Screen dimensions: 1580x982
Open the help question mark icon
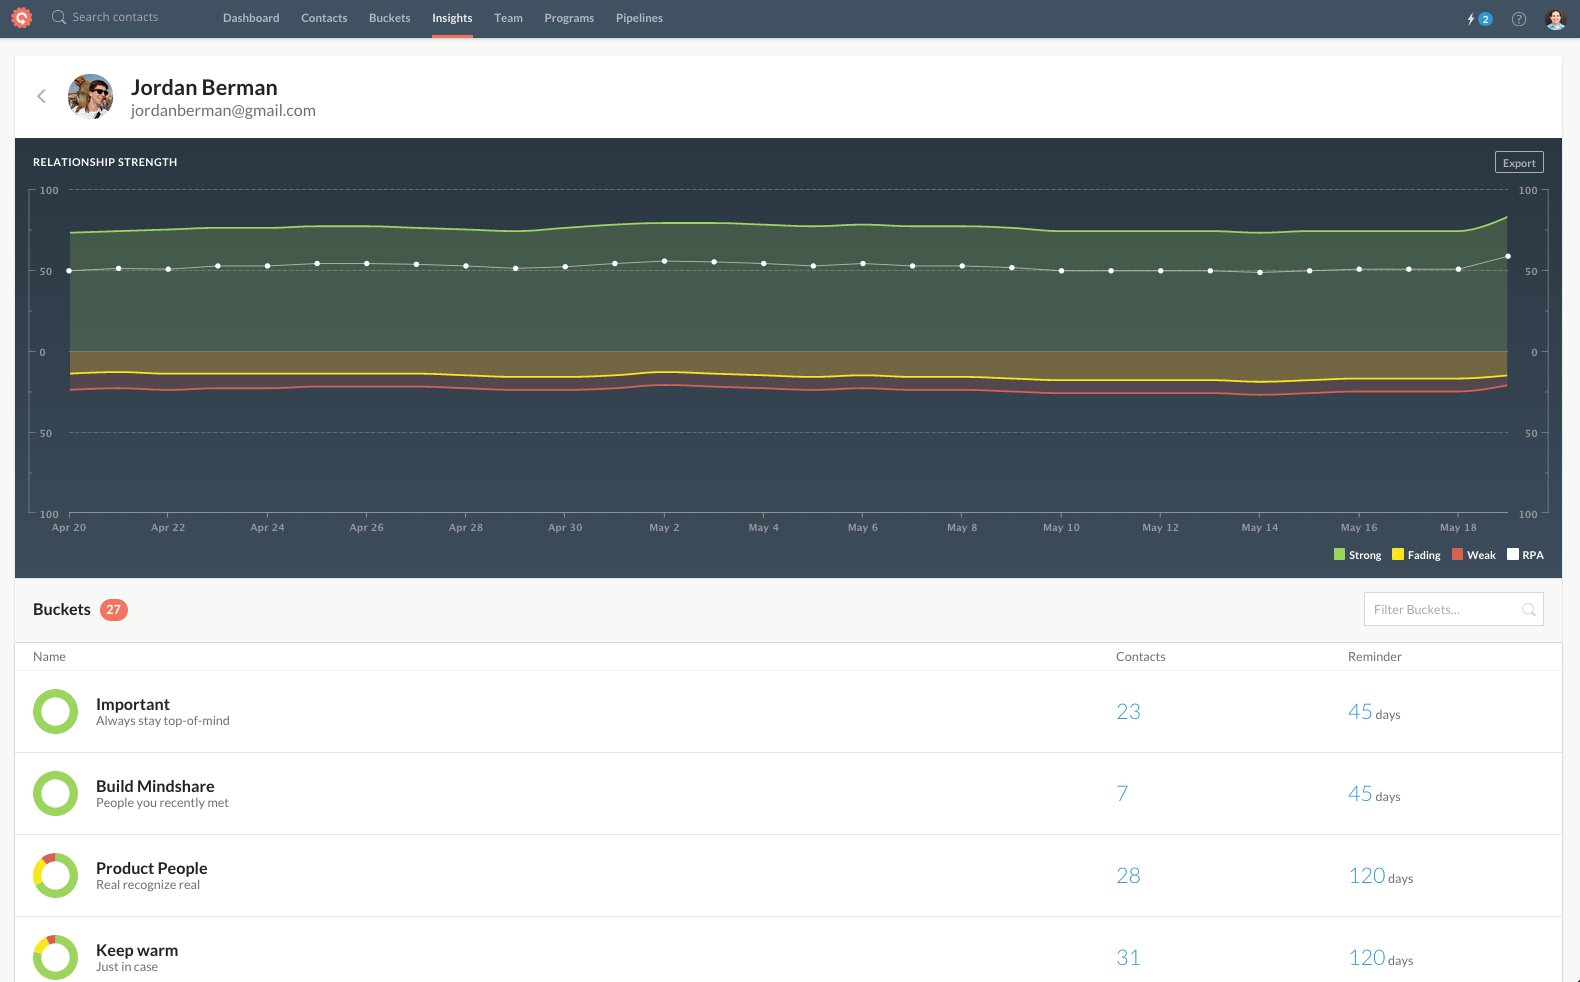[1518, 19]
